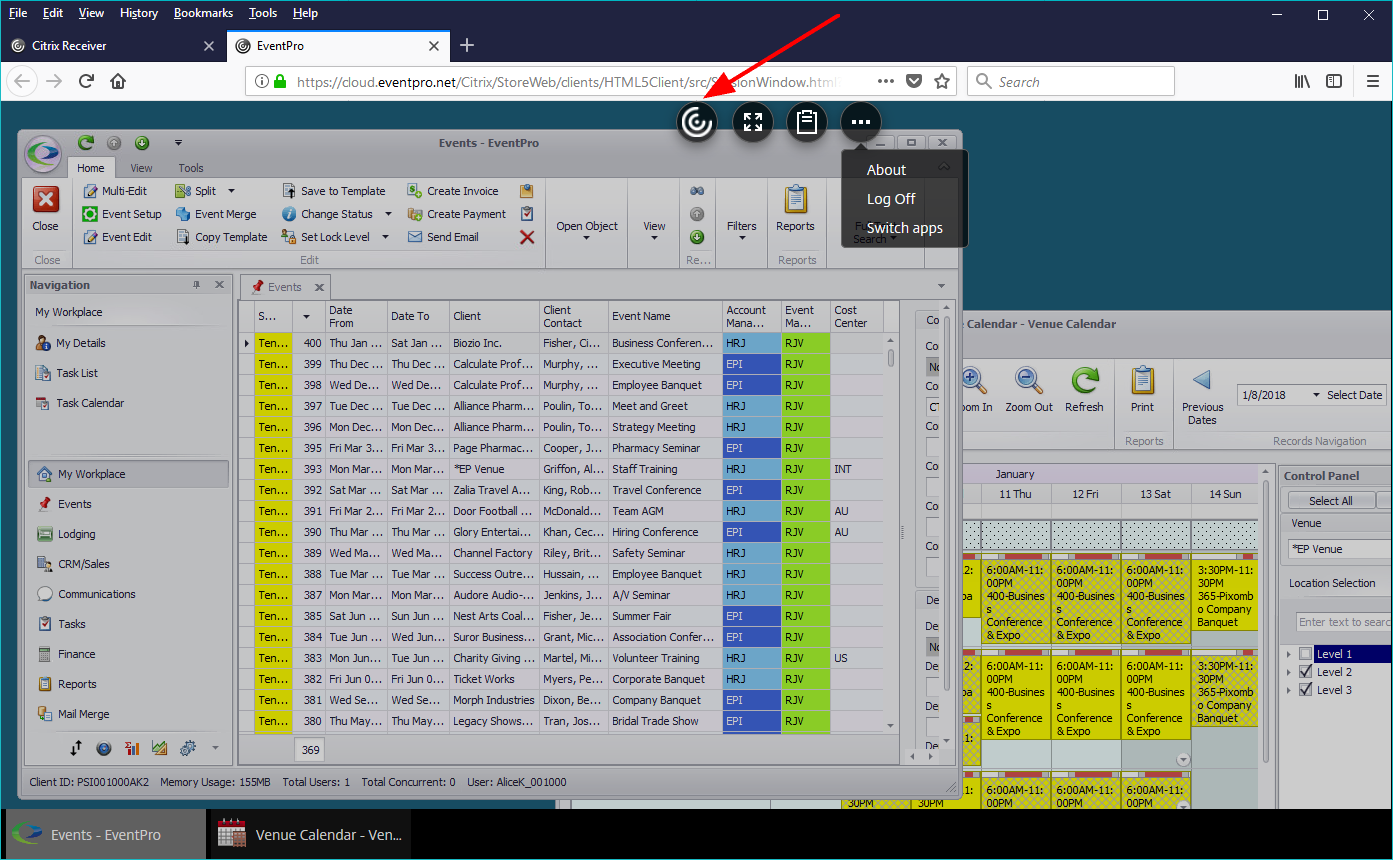Open CRM/Sales in navigation panel
1393x860 pixels.
point(84,564)
